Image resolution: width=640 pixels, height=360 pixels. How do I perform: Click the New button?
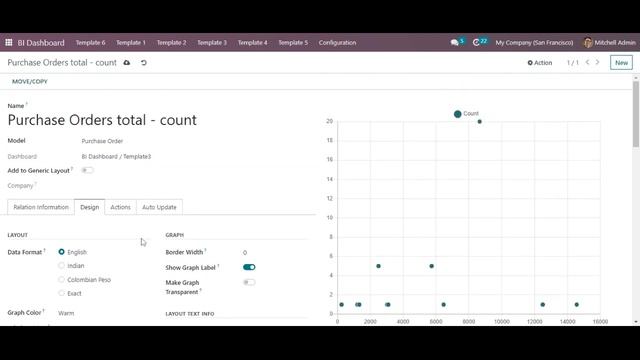coord(621,63)
